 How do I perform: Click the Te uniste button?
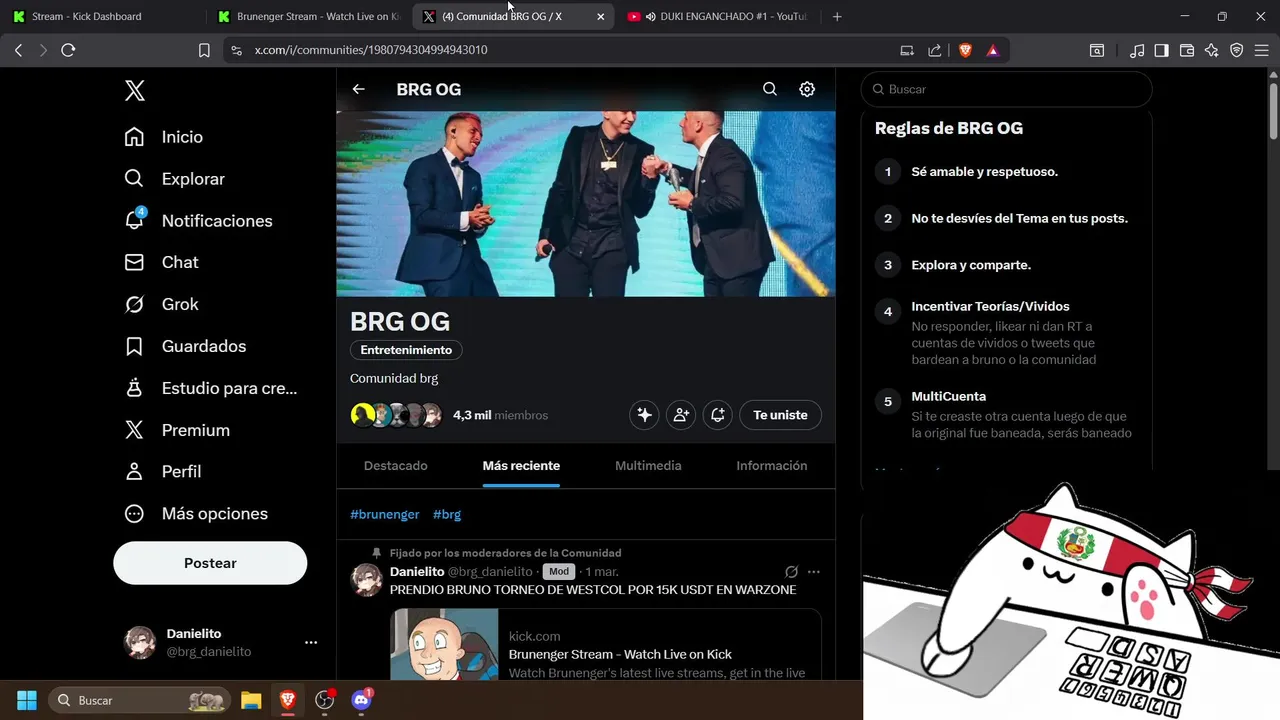(x=780, y=415)
